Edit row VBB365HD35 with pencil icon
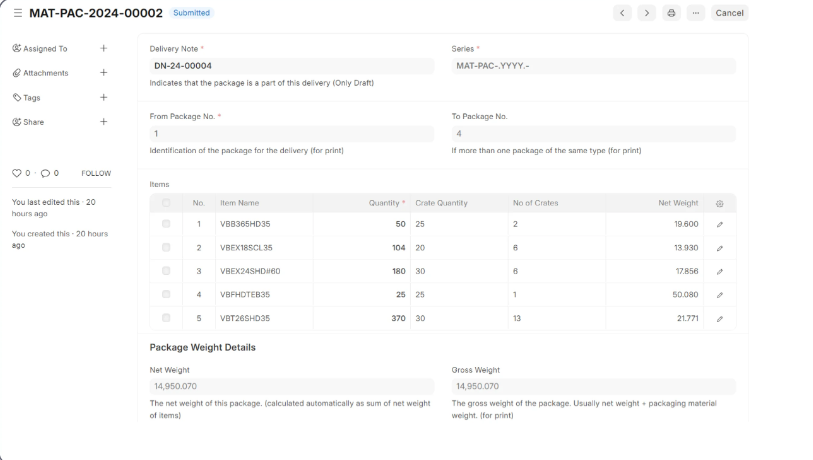Image resolution: width=813 pixels, height=460 pixels. pos(719,224)
